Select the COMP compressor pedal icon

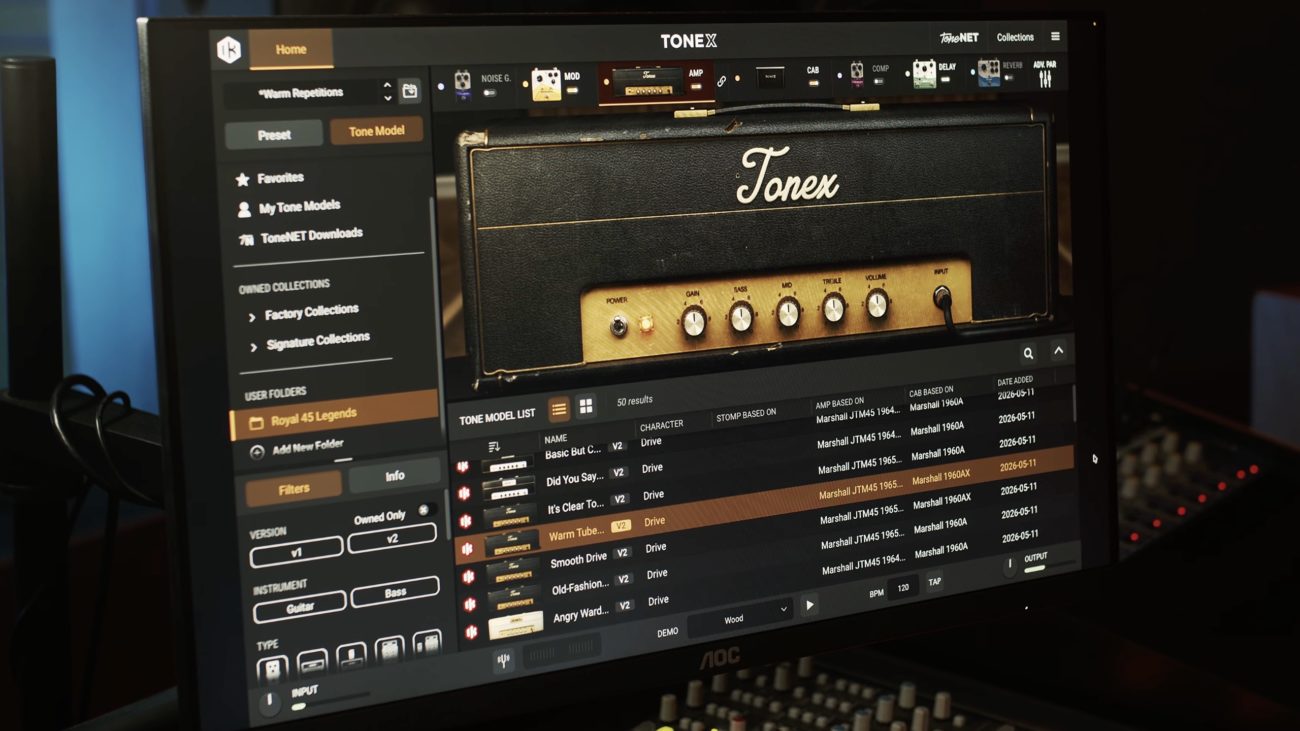pyautogui.click(x=857, y=73)
